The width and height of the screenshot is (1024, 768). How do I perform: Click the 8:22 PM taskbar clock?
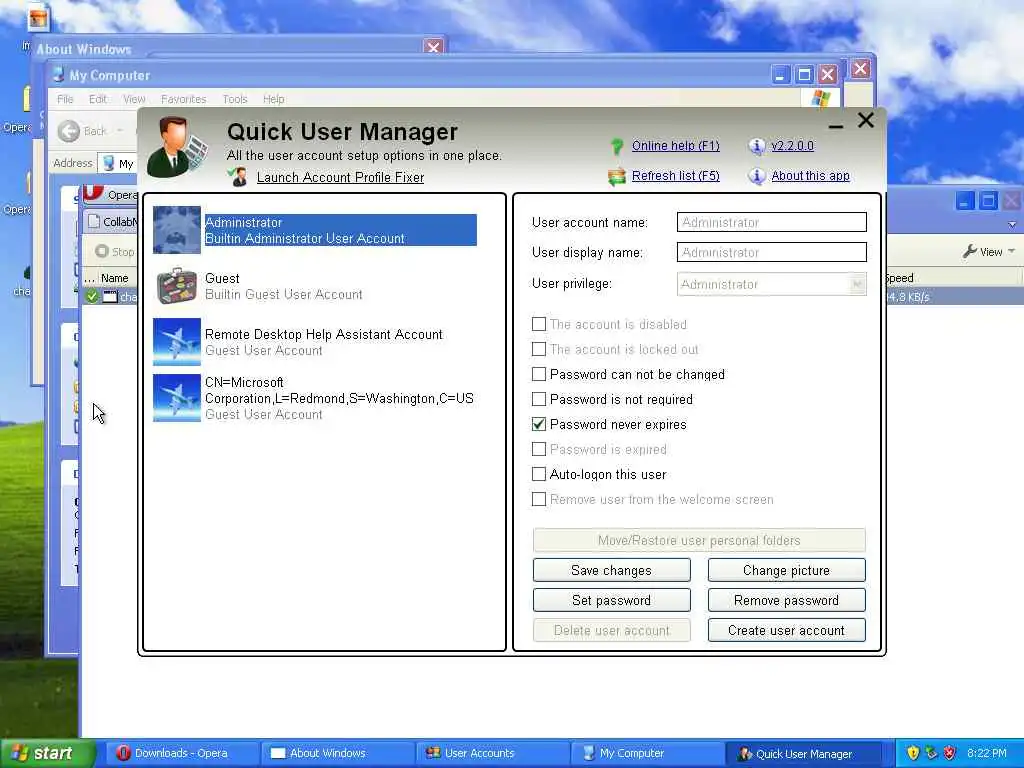click(986, 753)
